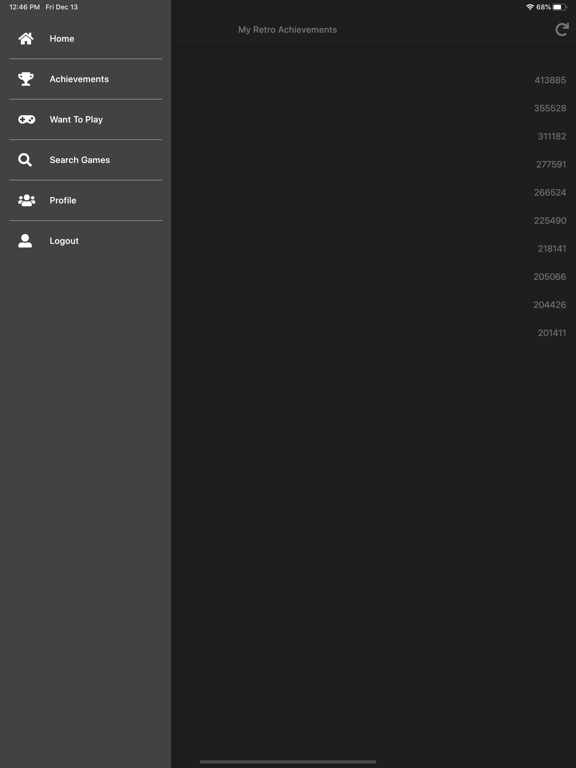Tap the Achievements trophy icon
This screenshot has width=576, height=768.
(x=26, y=79)
